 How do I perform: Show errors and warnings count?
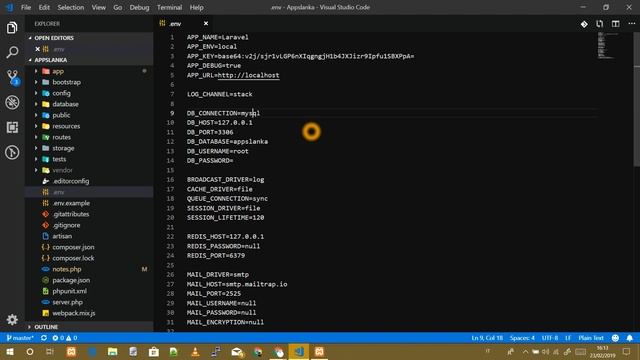coord(64,338)
